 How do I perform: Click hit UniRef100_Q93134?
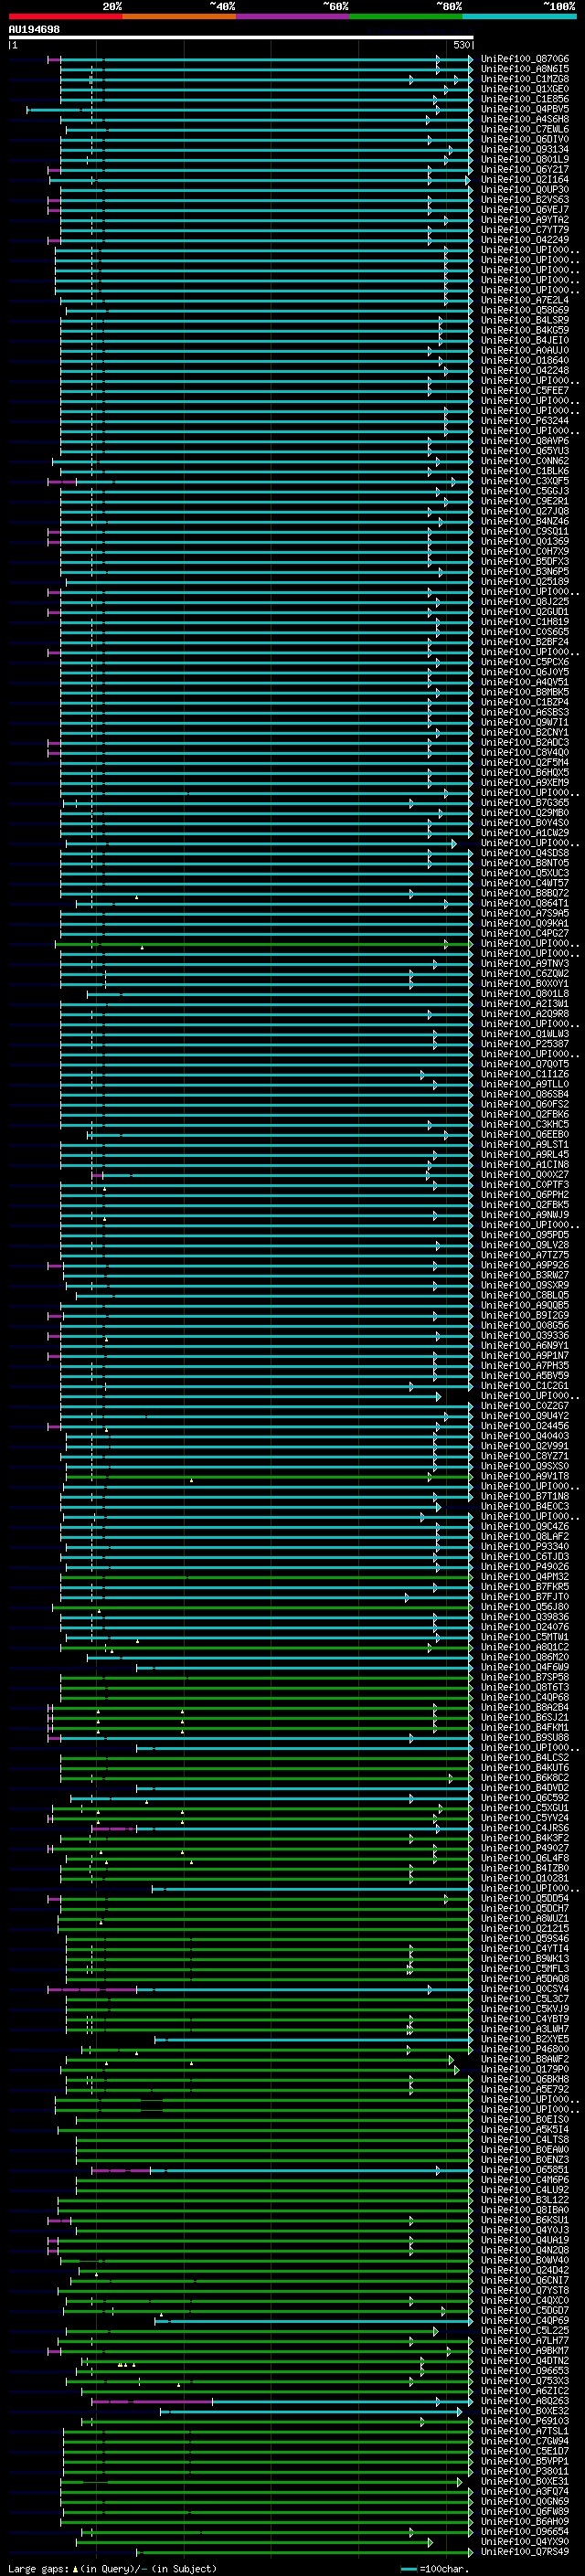(525, 149)
